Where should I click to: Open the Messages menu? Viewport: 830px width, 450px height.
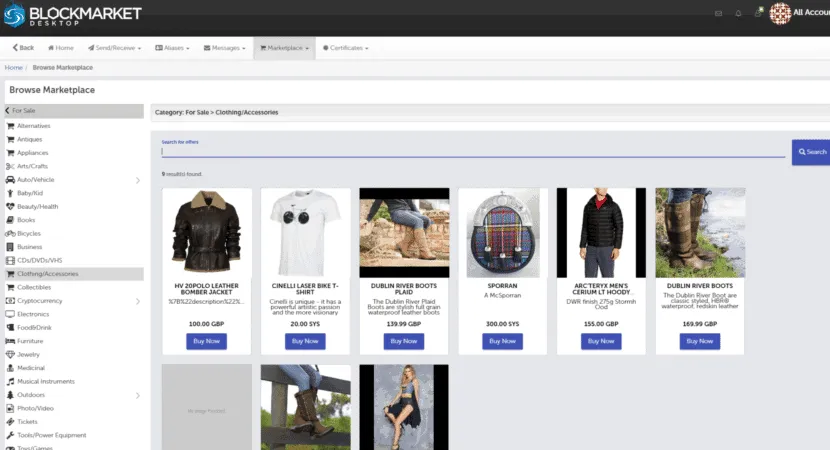(224, 48)
